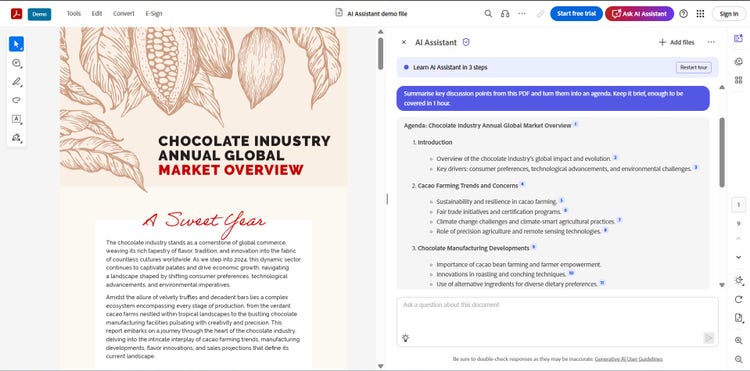Click the search magnifier icon
This screenshot has height=371, width=750.
pyautogui.click(x=488, y=14)
